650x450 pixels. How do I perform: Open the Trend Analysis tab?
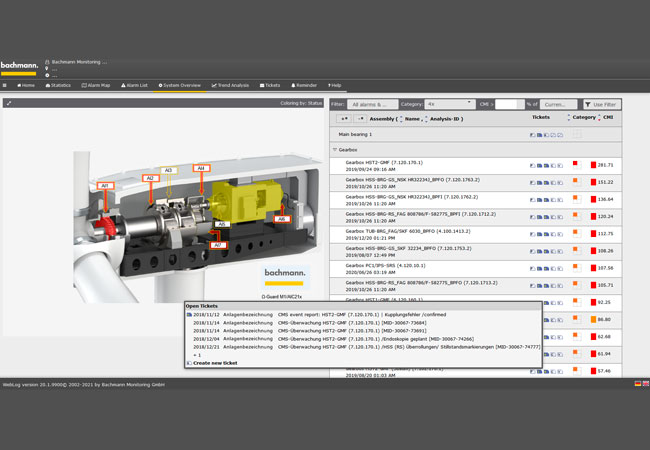coord(230,85)
